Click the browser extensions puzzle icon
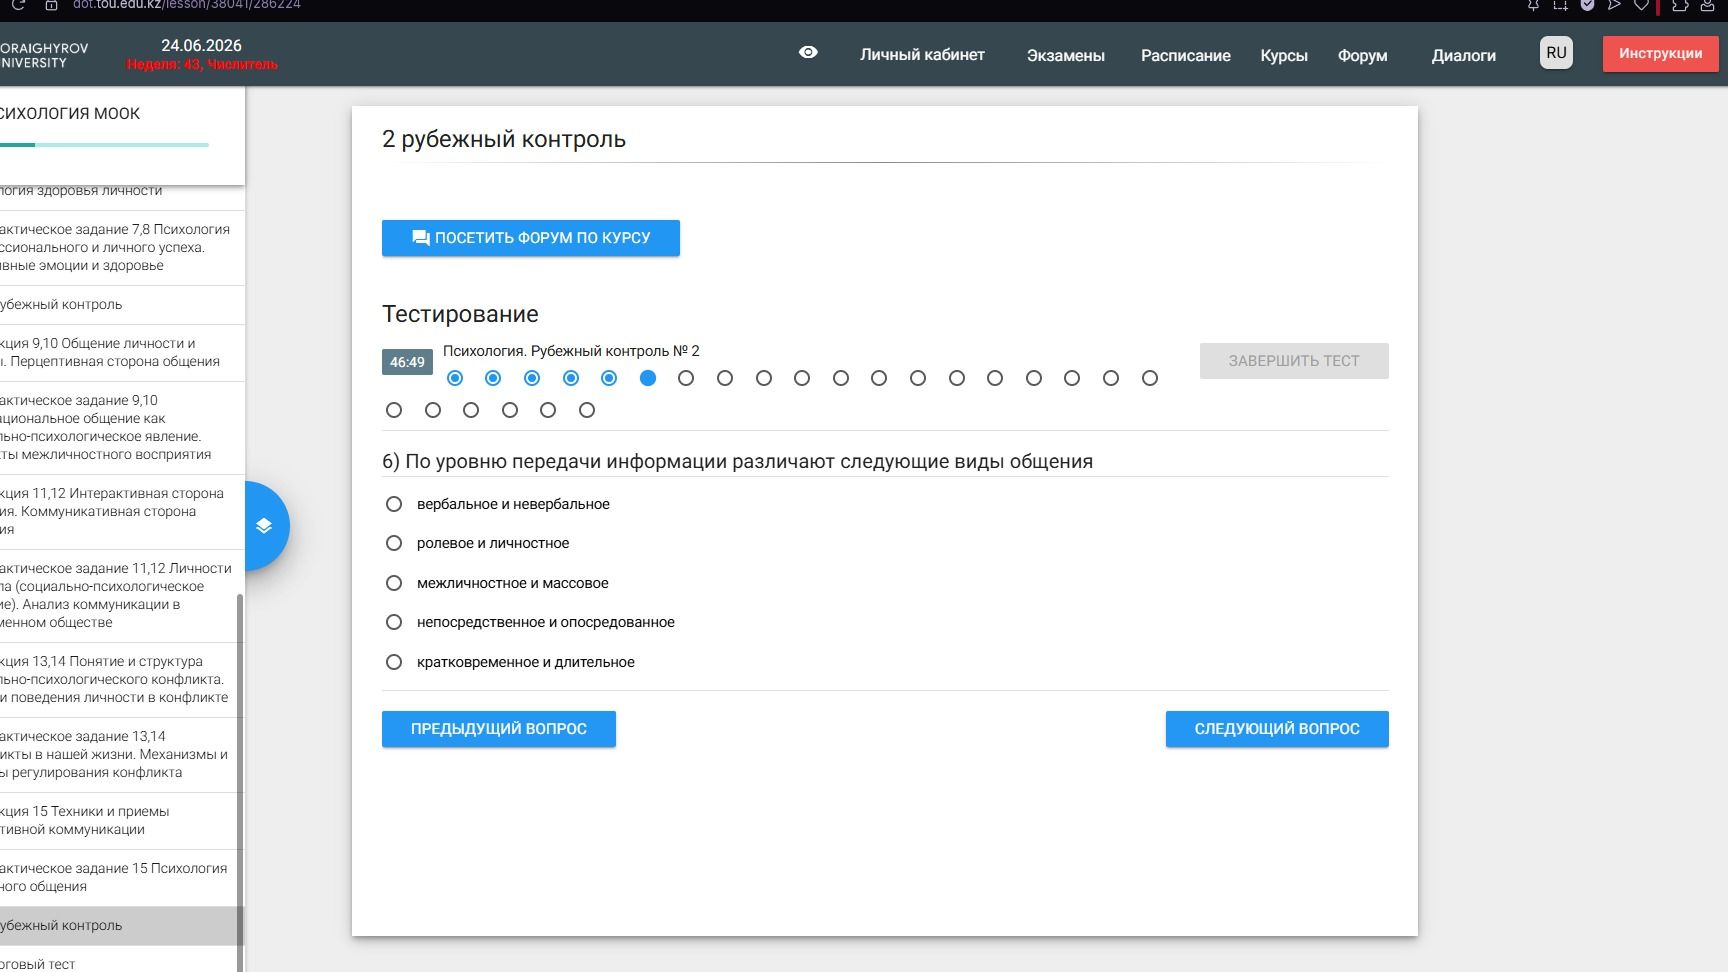Image resolution: width=1728 pixels, height=972 pixels. [x=1679, y=5]
